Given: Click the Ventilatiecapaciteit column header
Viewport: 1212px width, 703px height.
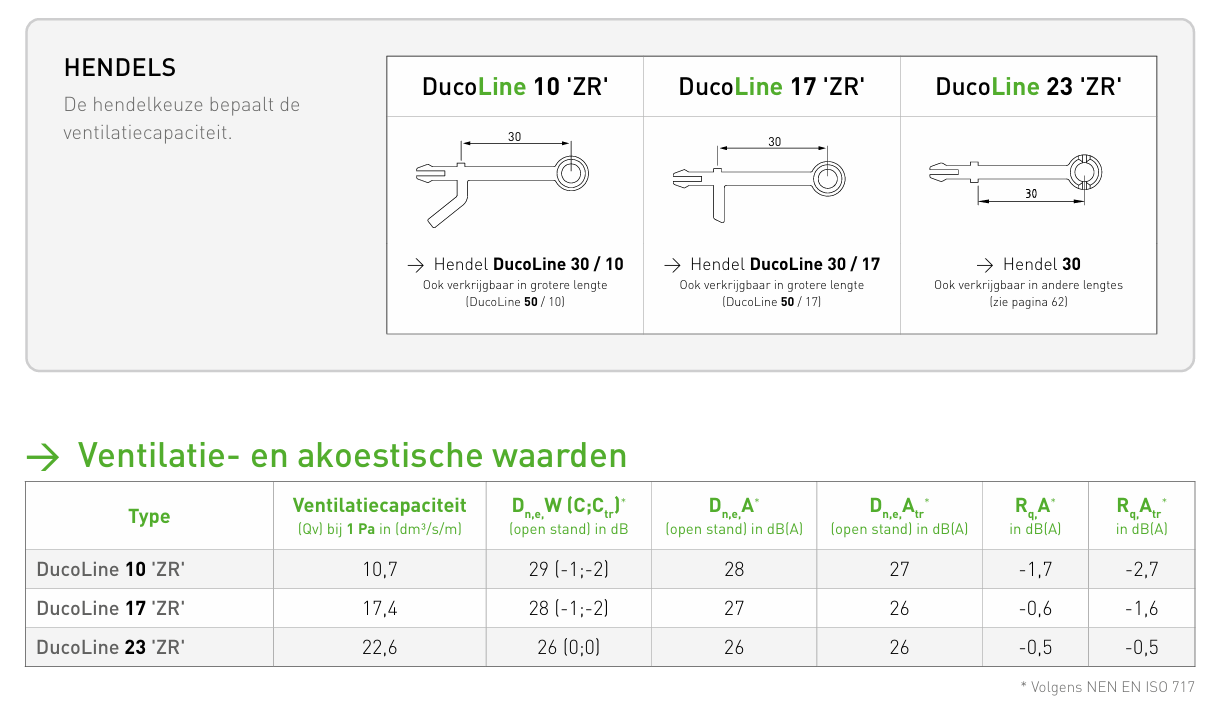Looking at the screenshot, I should pos(379,506).
